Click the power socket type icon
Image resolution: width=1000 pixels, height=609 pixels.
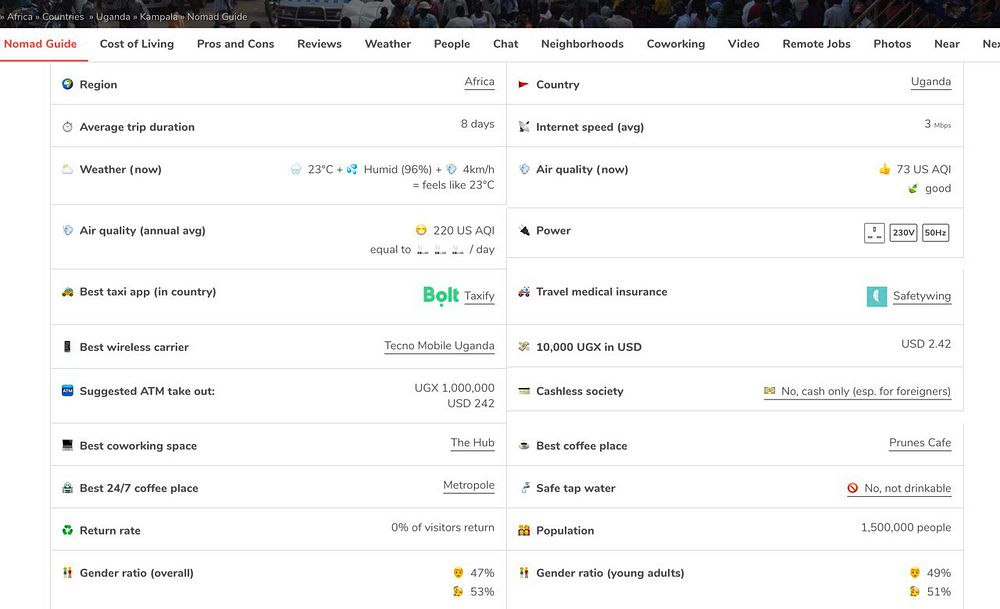[x=874, y=233]
